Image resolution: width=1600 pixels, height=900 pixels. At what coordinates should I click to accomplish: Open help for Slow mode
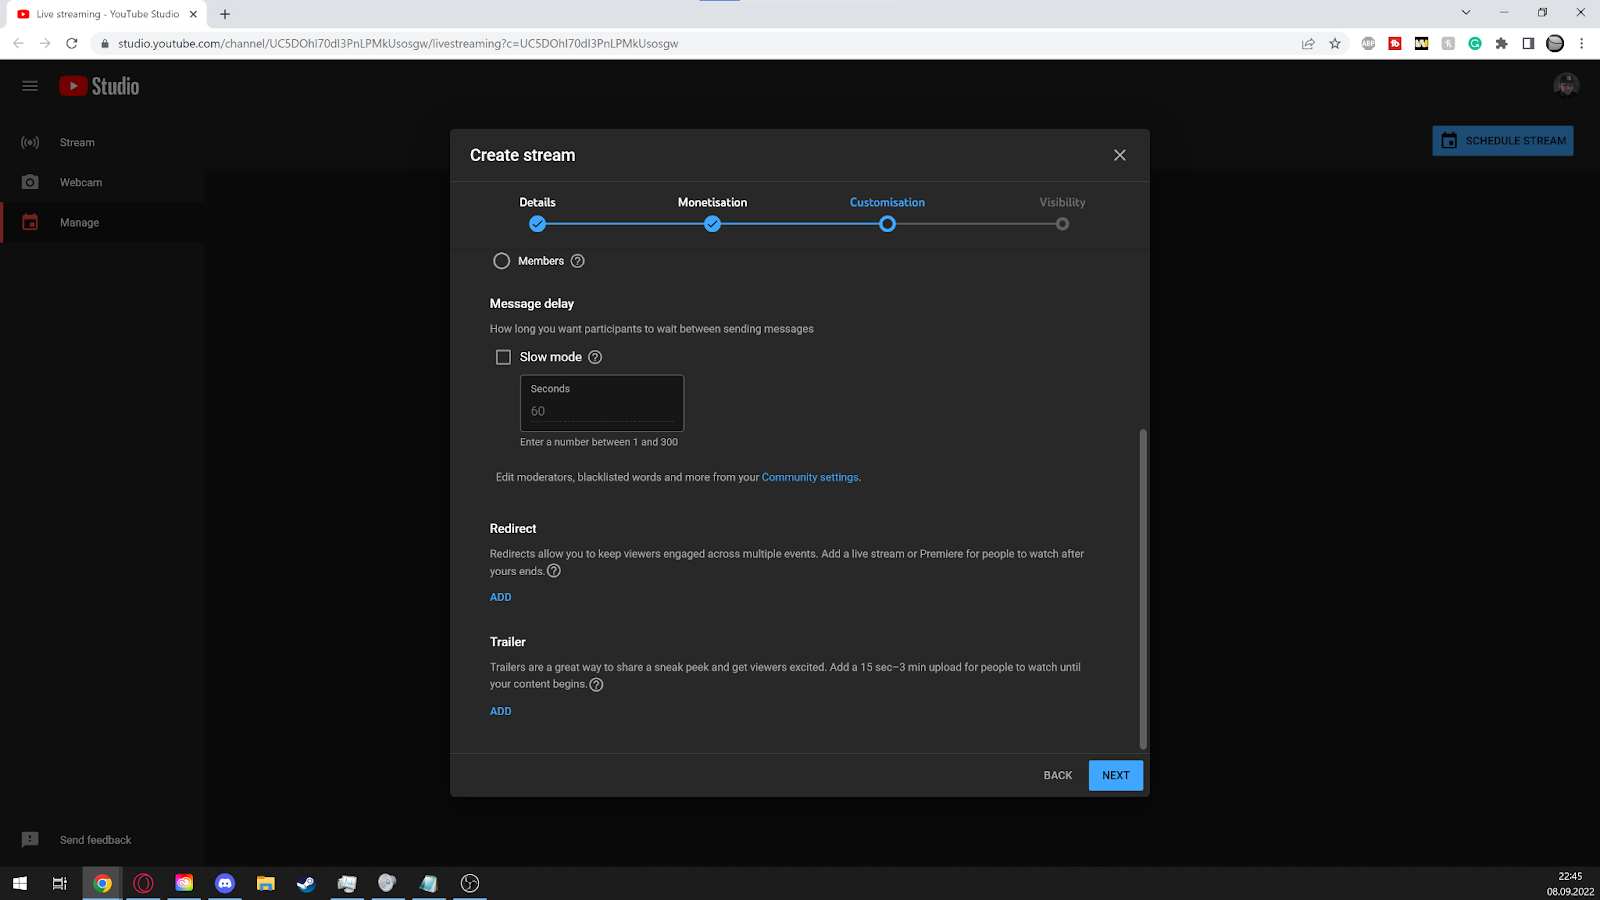tap(595, 357)
